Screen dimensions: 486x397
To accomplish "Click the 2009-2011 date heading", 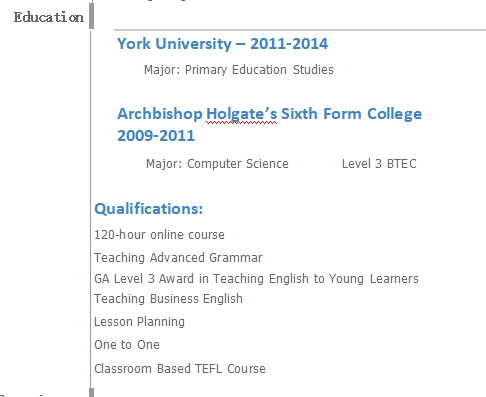I will [156, 136].
